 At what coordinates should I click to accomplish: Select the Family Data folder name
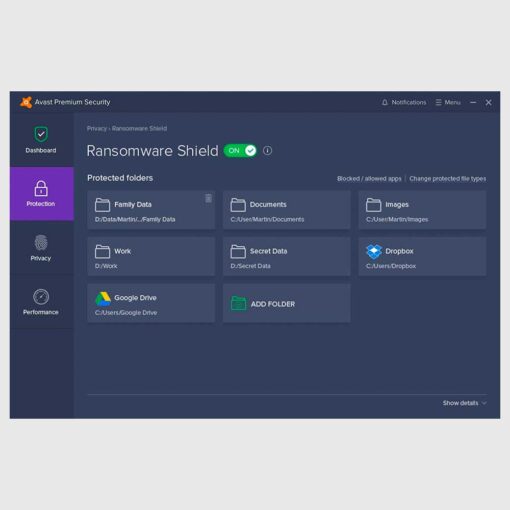[133, 204]
